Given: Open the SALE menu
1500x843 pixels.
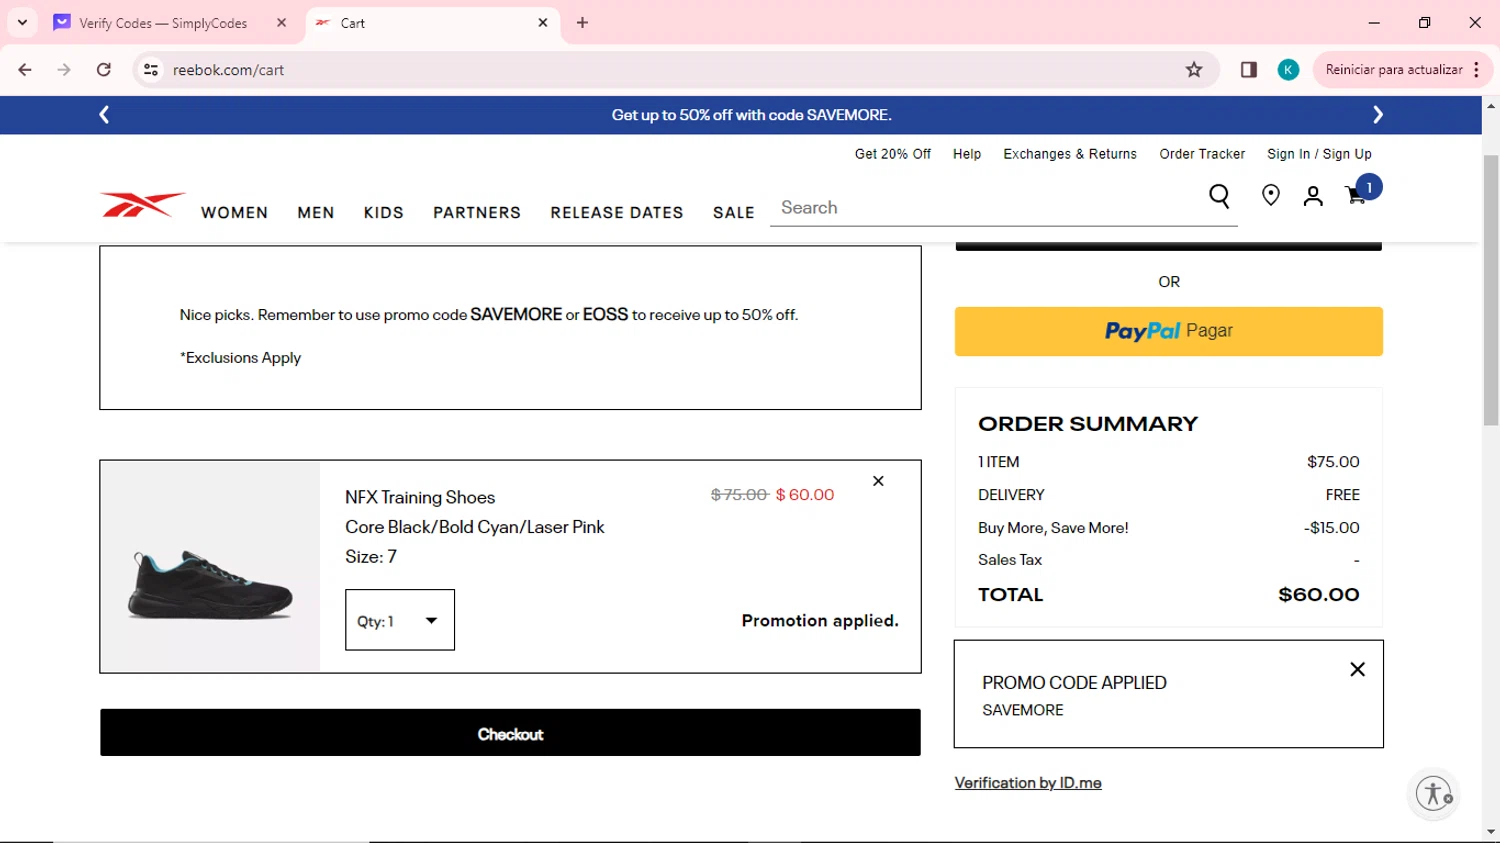Looking at the screenshot, I should click(734, 213).
